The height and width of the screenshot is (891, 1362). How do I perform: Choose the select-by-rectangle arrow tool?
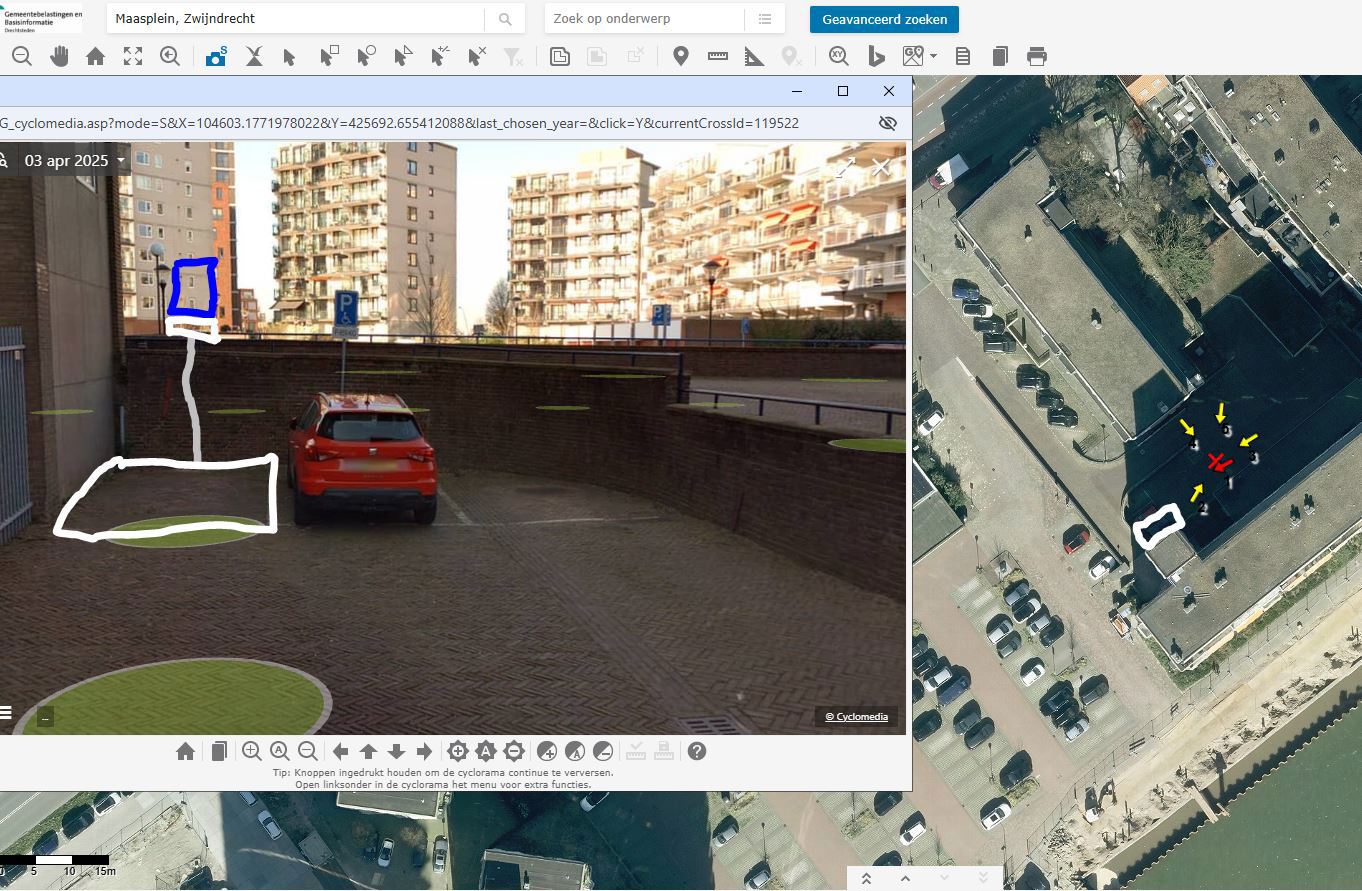[x=328, y=57]
